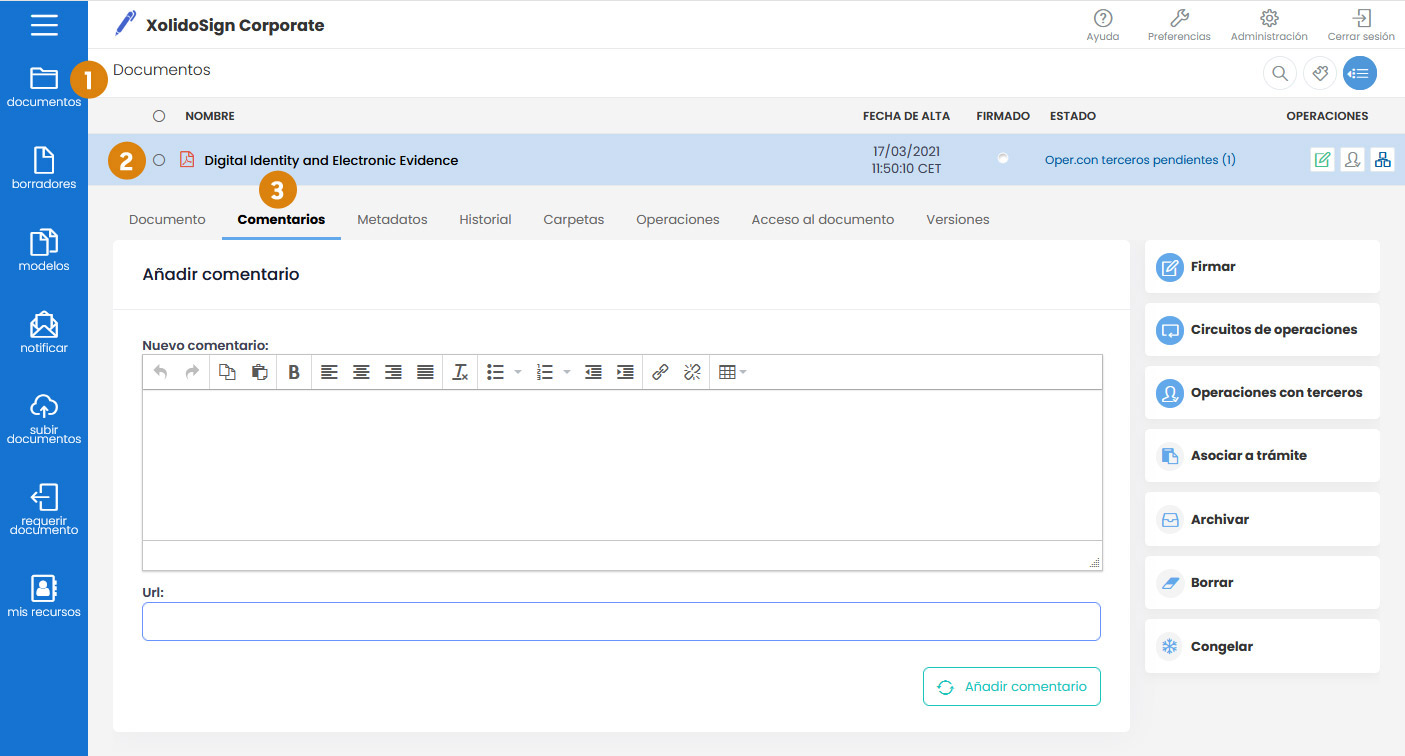Open the hamburger menu in sidebar
Screen dimensions: 1405x756
(44, 25)
